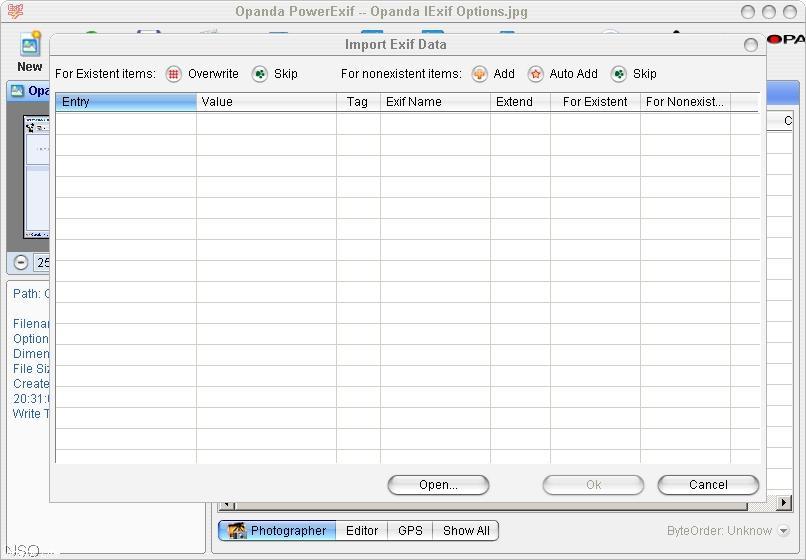
Task: Click the rightmost main window title bar button
Action: 790,12
